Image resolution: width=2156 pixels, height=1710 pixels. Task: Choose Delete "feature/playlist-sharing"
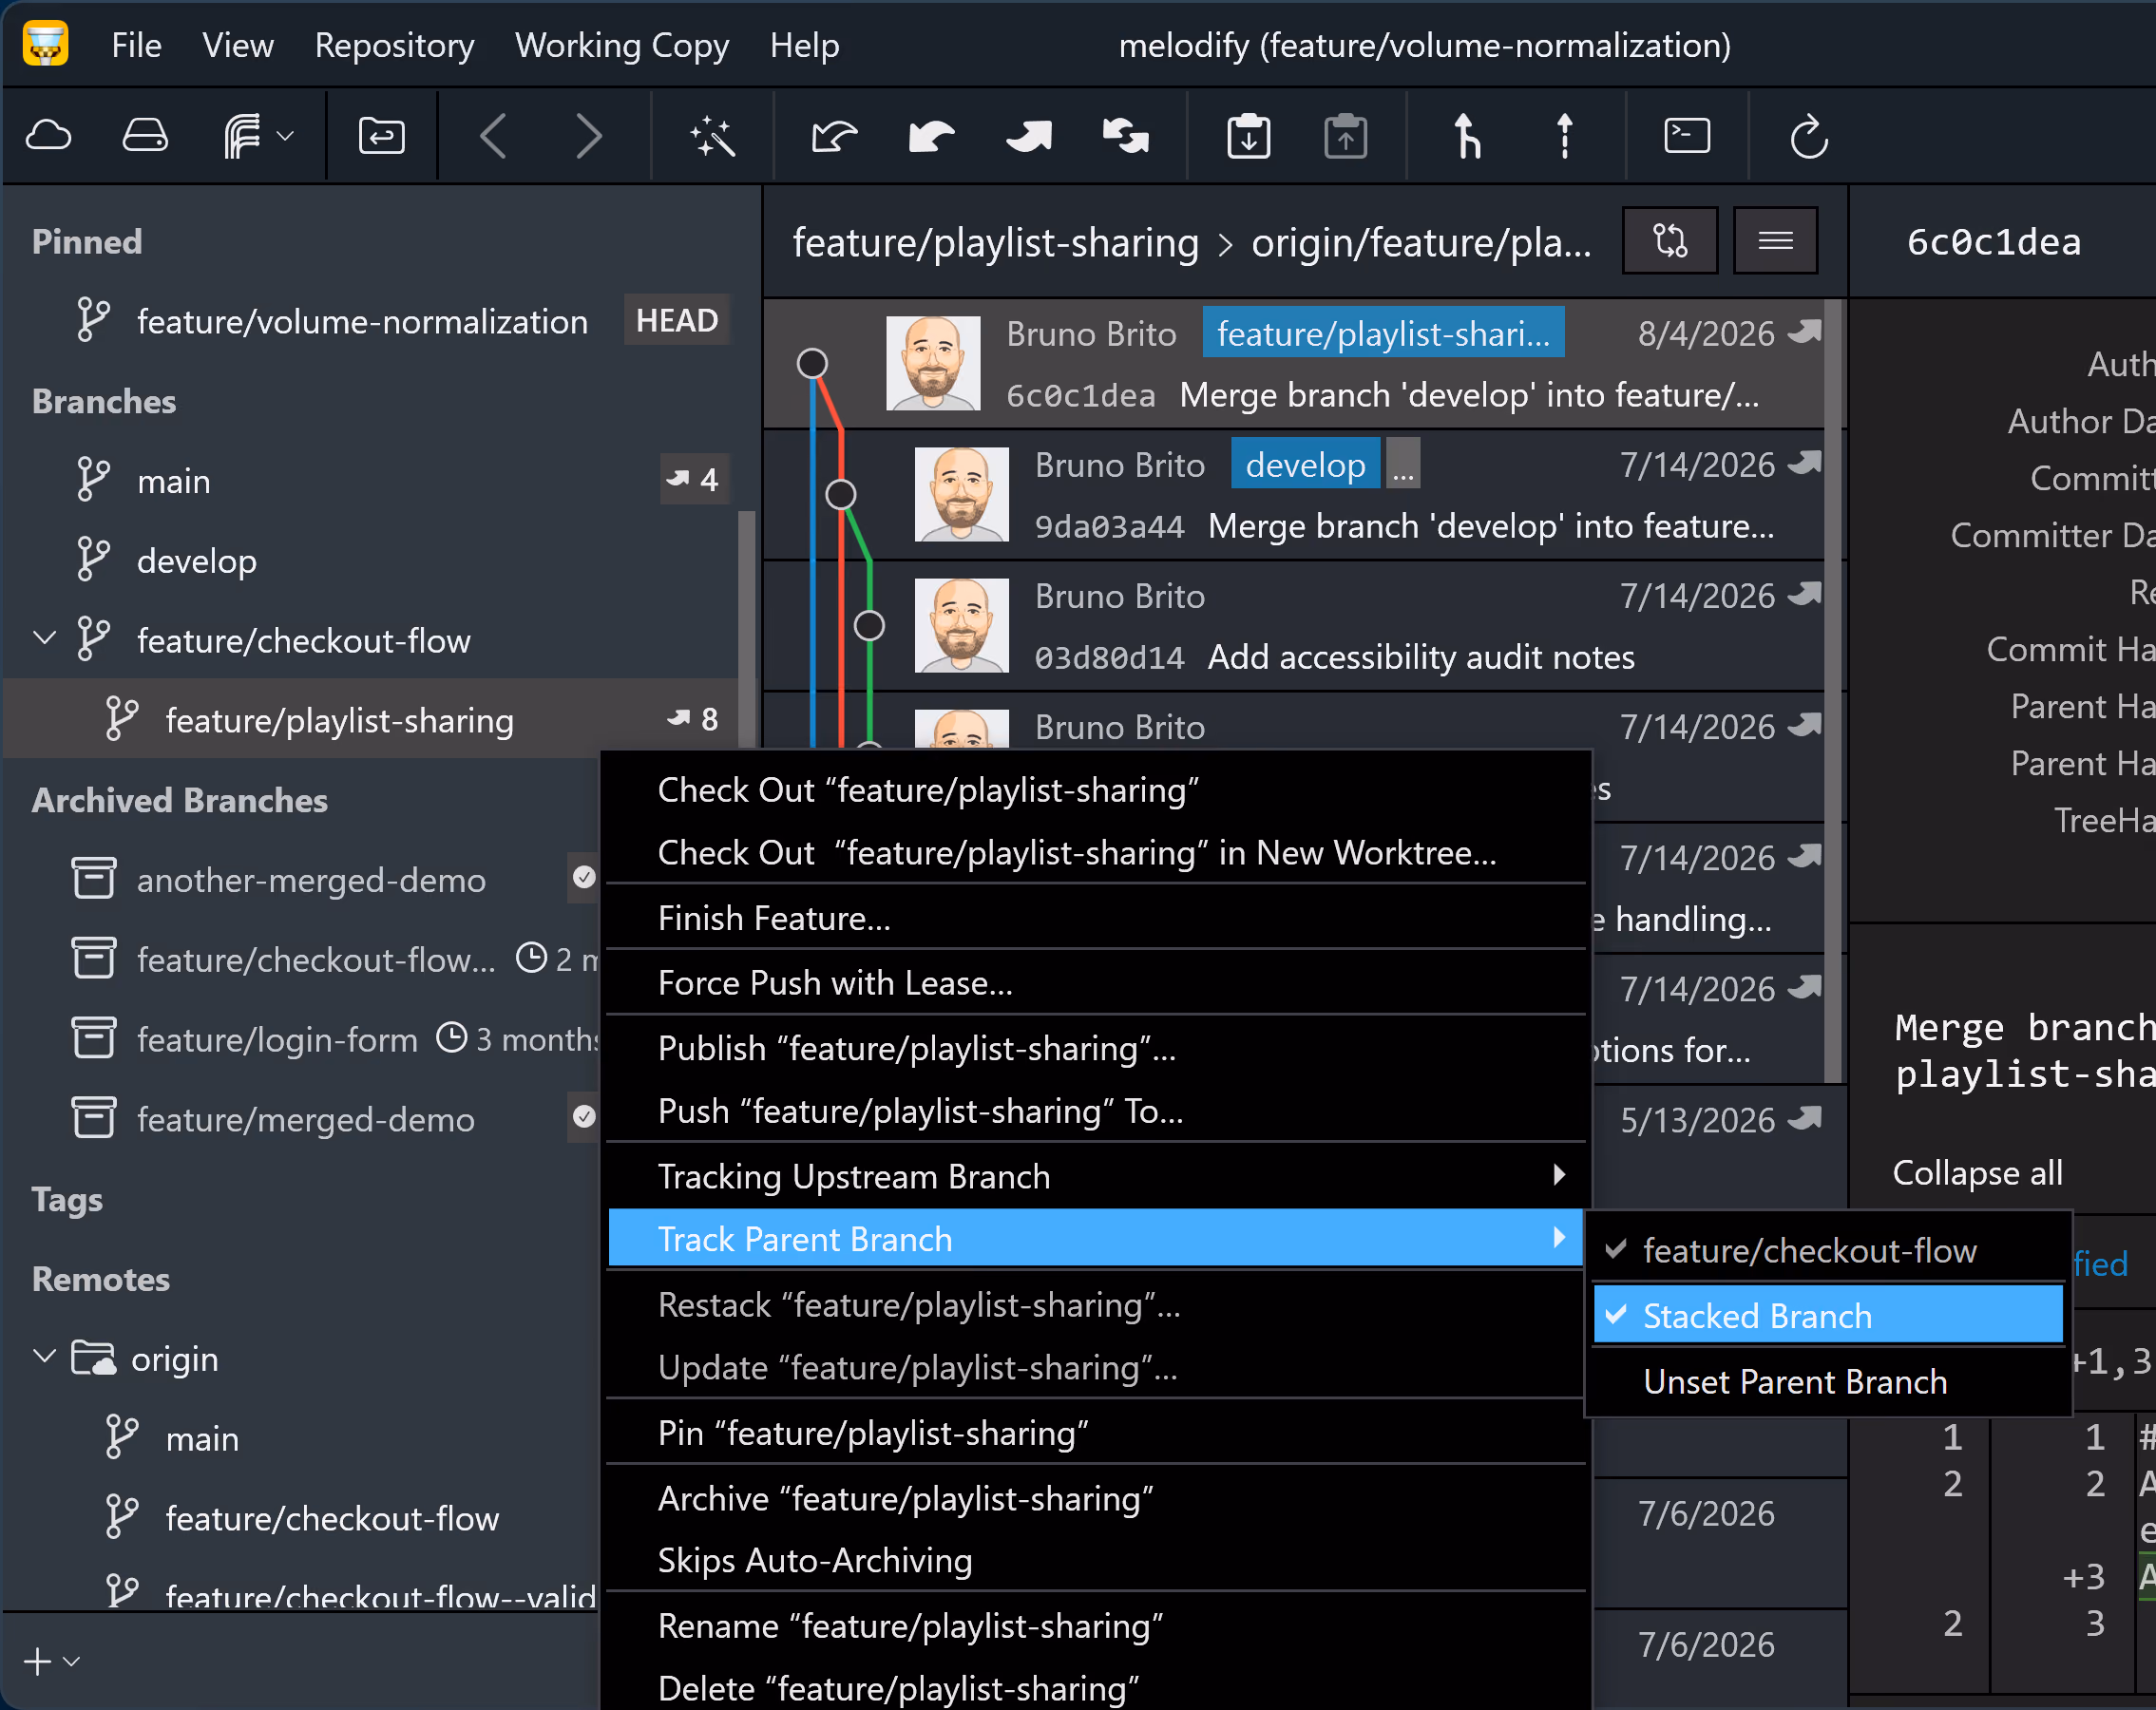pos(1096,1688)
